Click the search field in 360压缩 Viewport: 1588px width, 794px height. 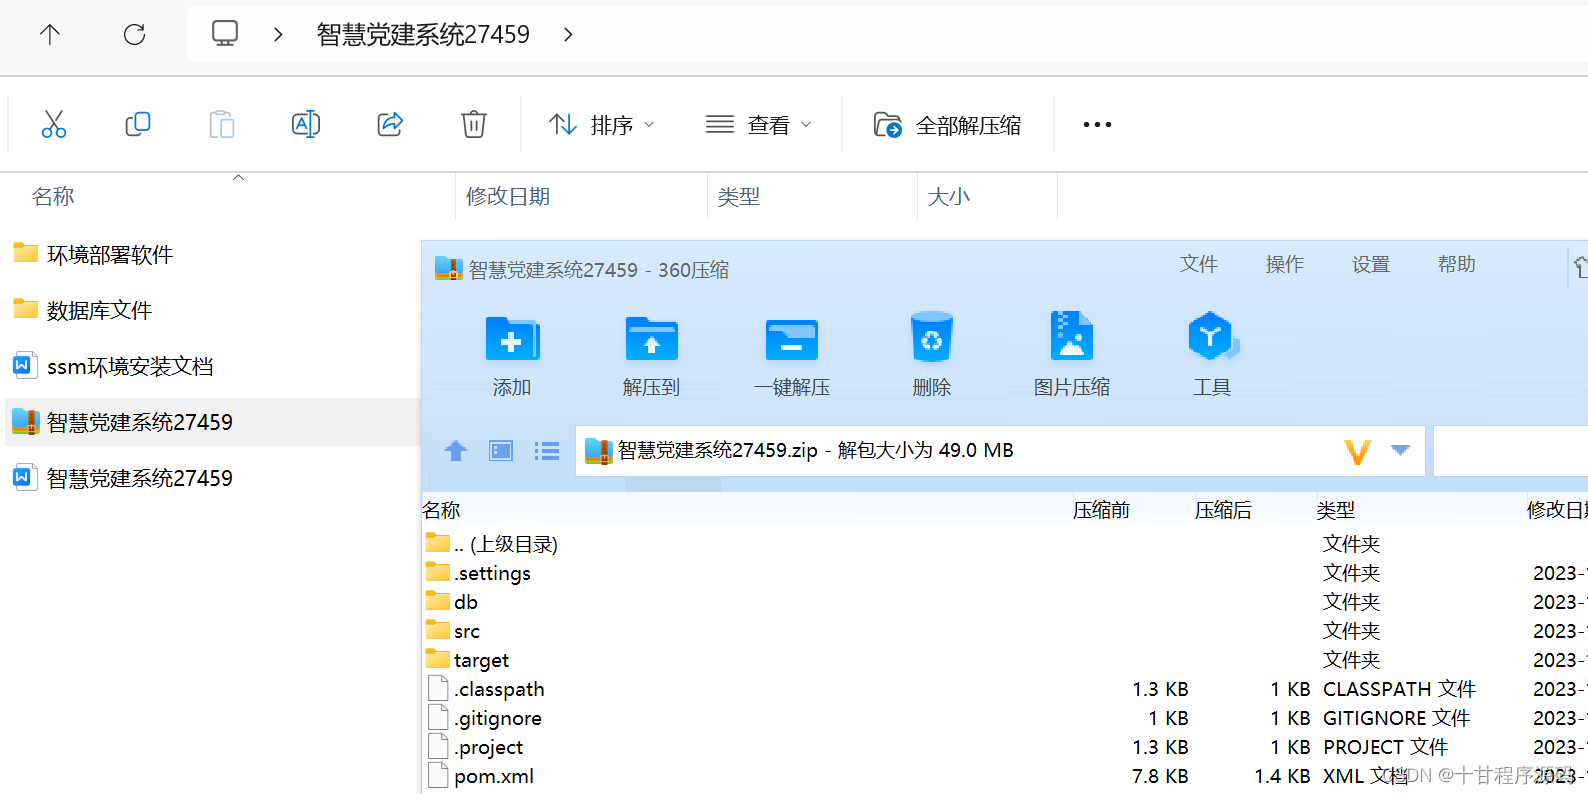tap(1511, 451)
